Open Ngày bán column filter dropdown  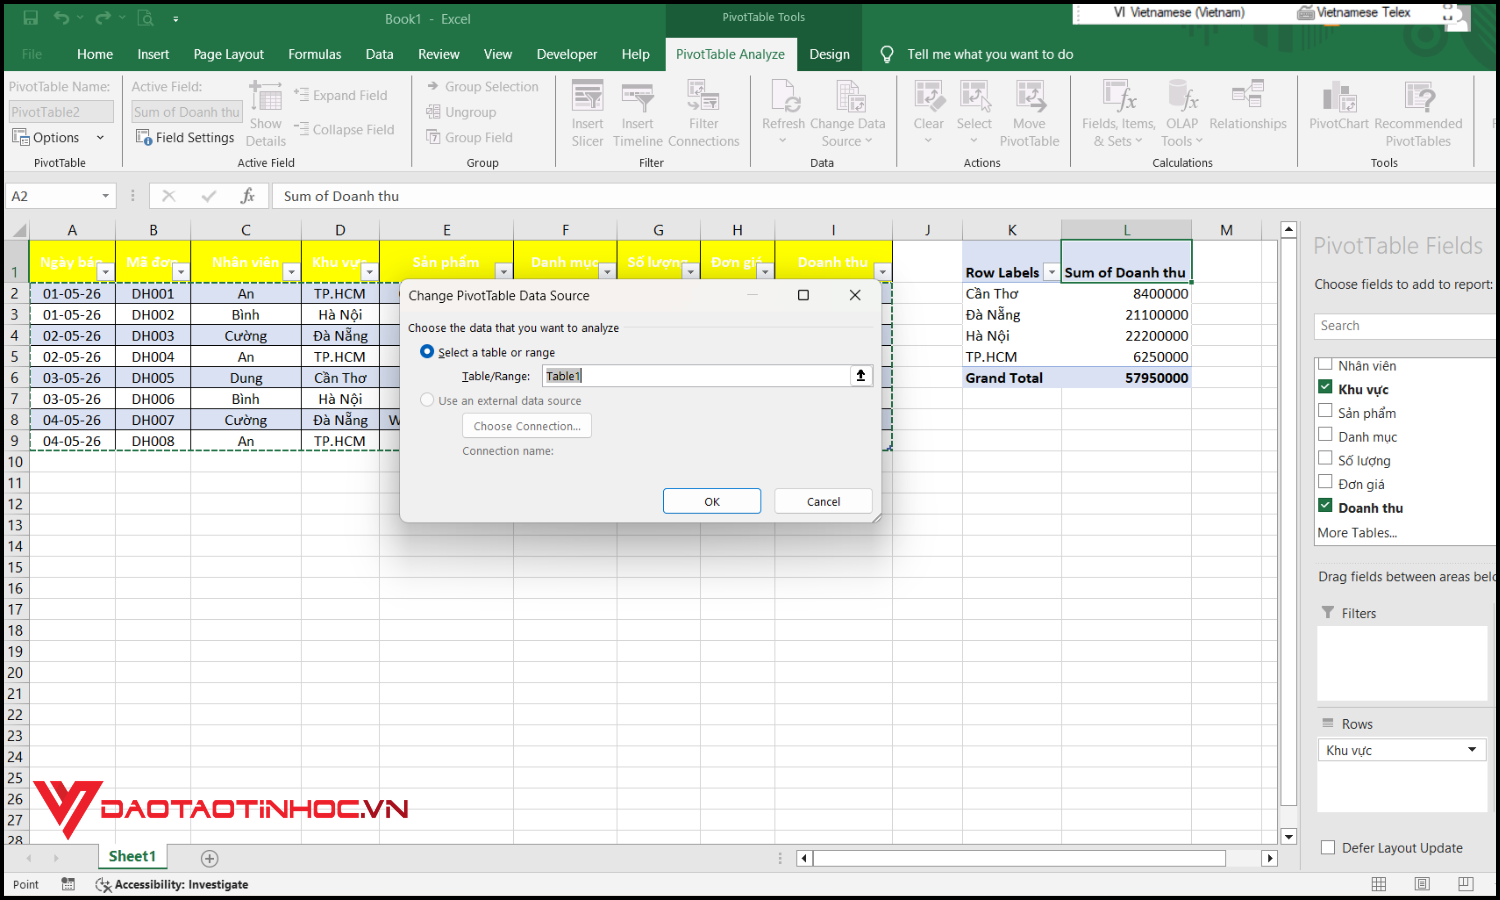coord(105,272)
